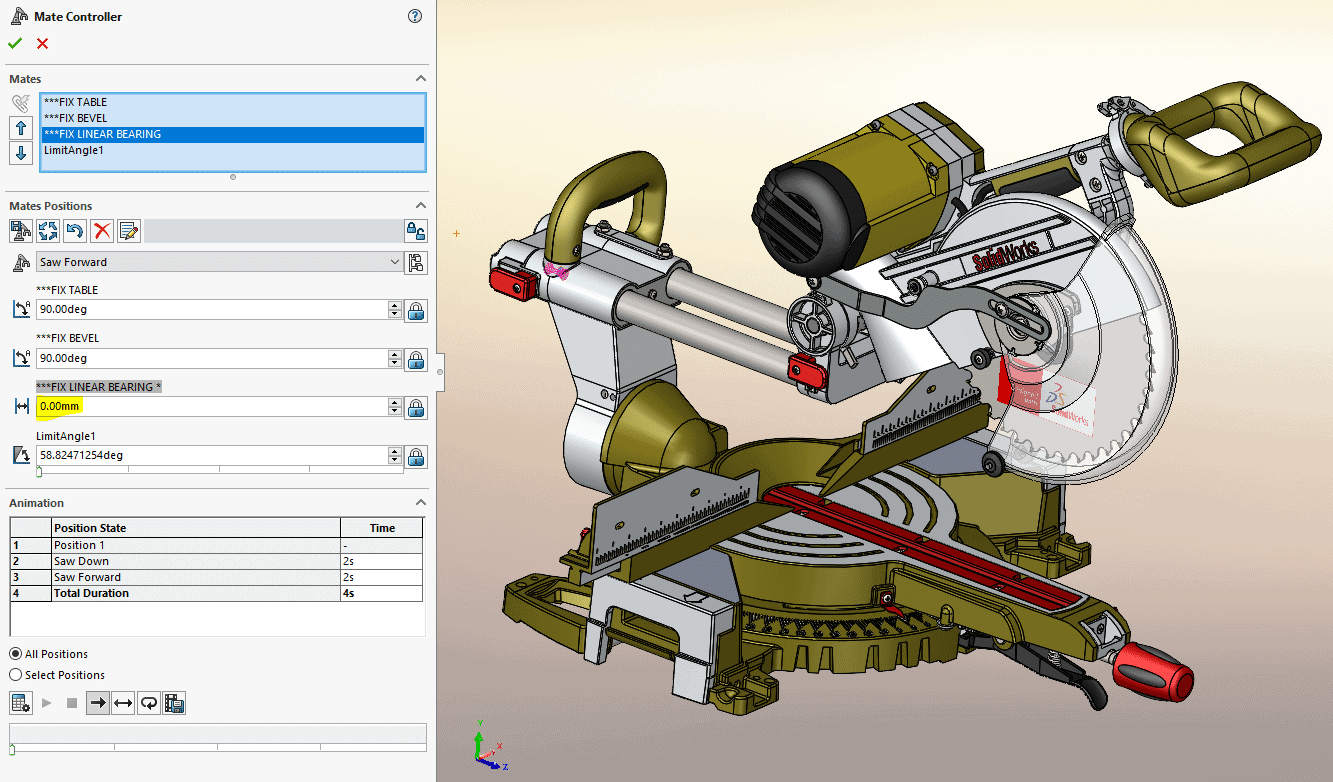
Task: Toggle lock for ***FIX LINEAR BEARING mate
Action: point(416,407)
